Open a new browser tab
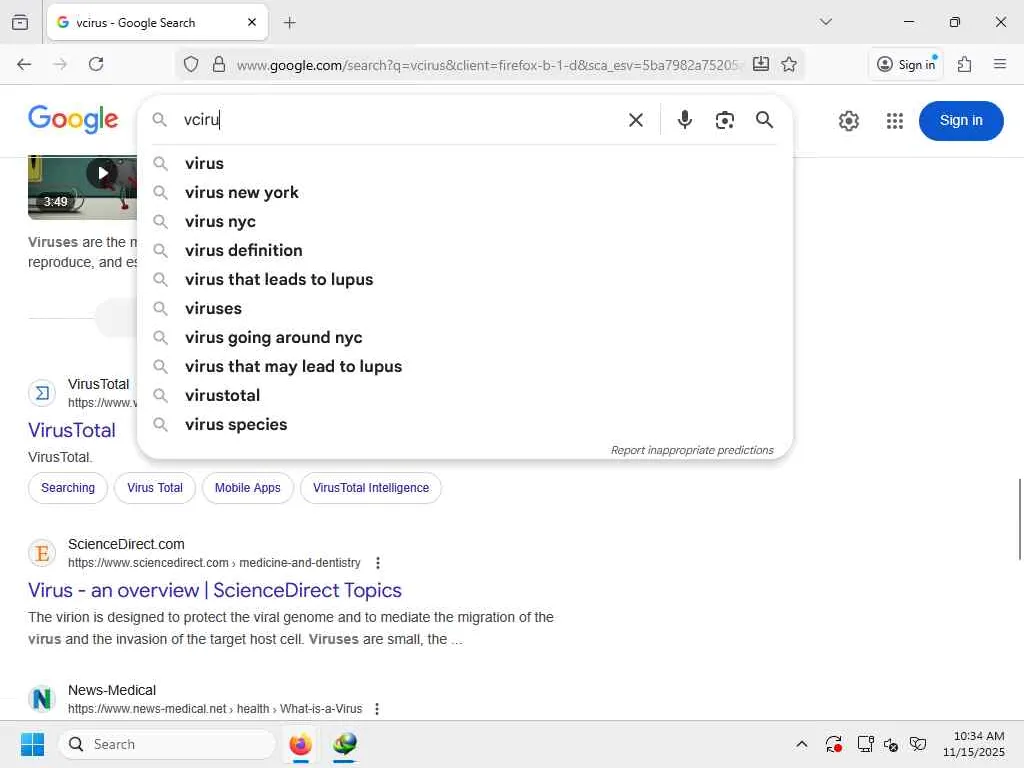Screen dimensions: 1024x768 tap(290, 23)
